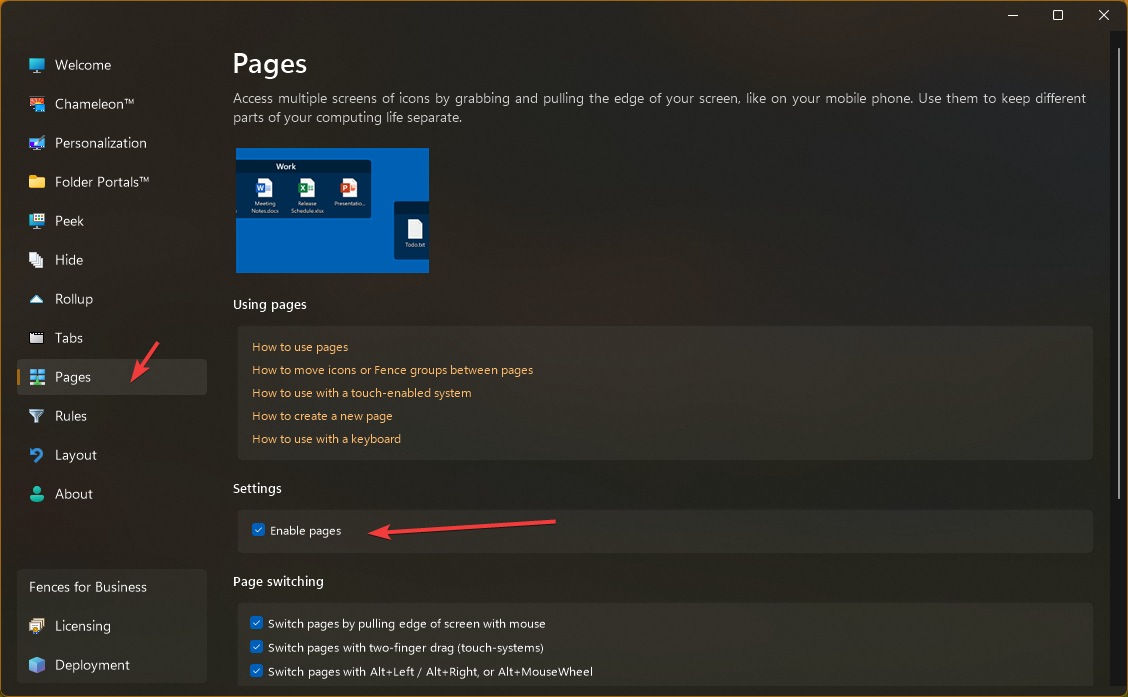Click the Tabs sidebar icon
Viewport: 1128px width, 697px height.
[37, 338]
